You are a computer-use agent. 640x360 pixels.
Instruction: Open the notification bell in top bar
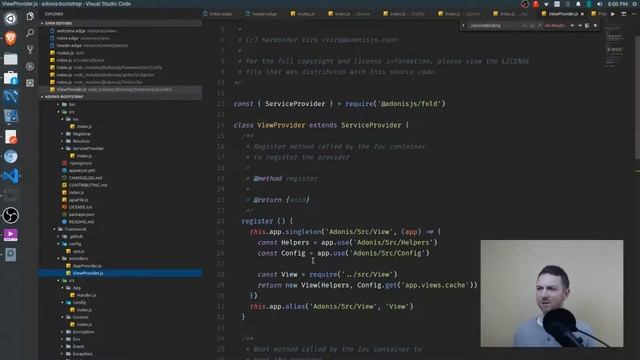coord(578,4)
